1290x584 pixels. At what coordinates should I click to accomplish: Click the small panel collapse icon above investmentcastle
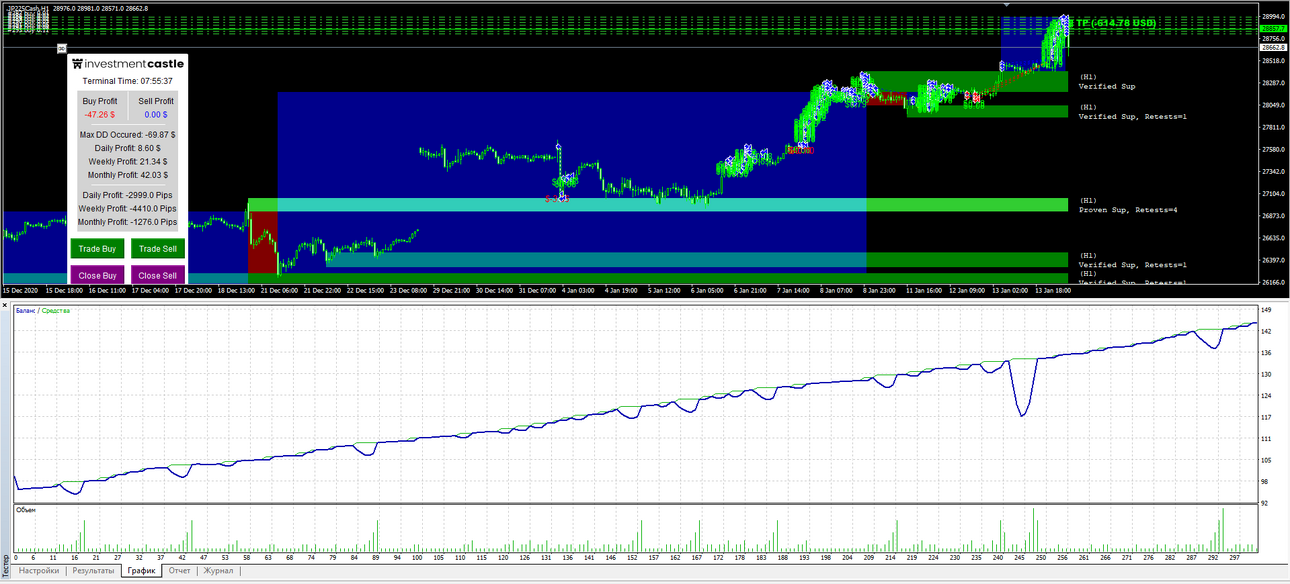[61, 46]
